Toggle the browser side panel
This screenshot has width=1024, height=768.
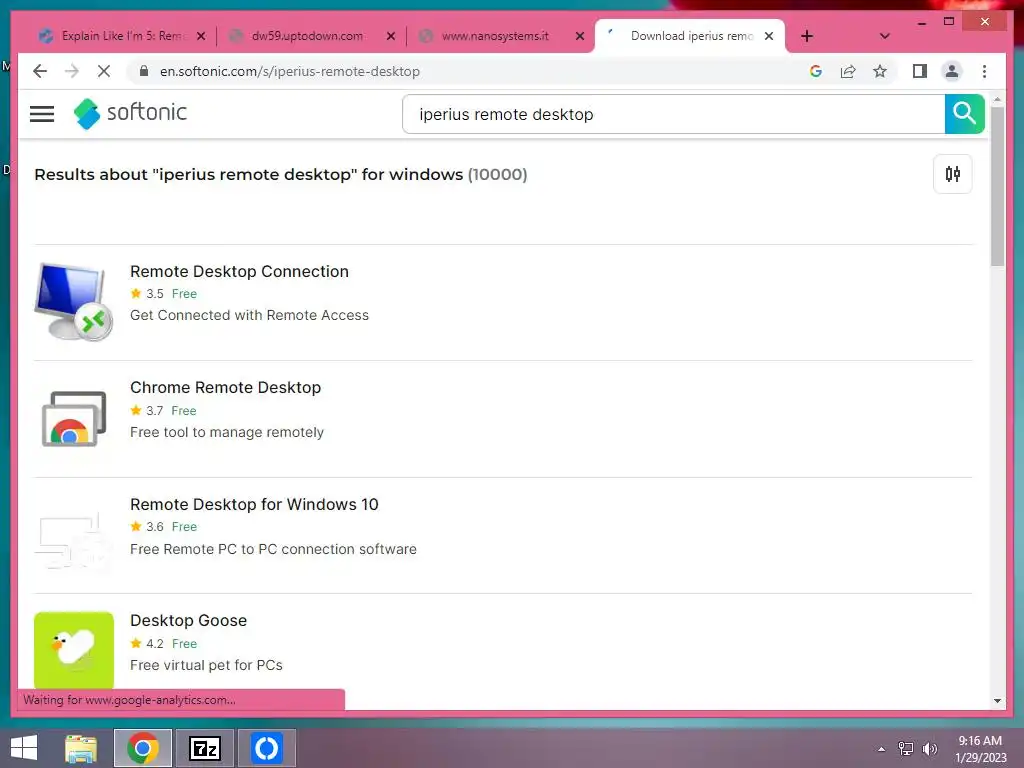point(920,71)
